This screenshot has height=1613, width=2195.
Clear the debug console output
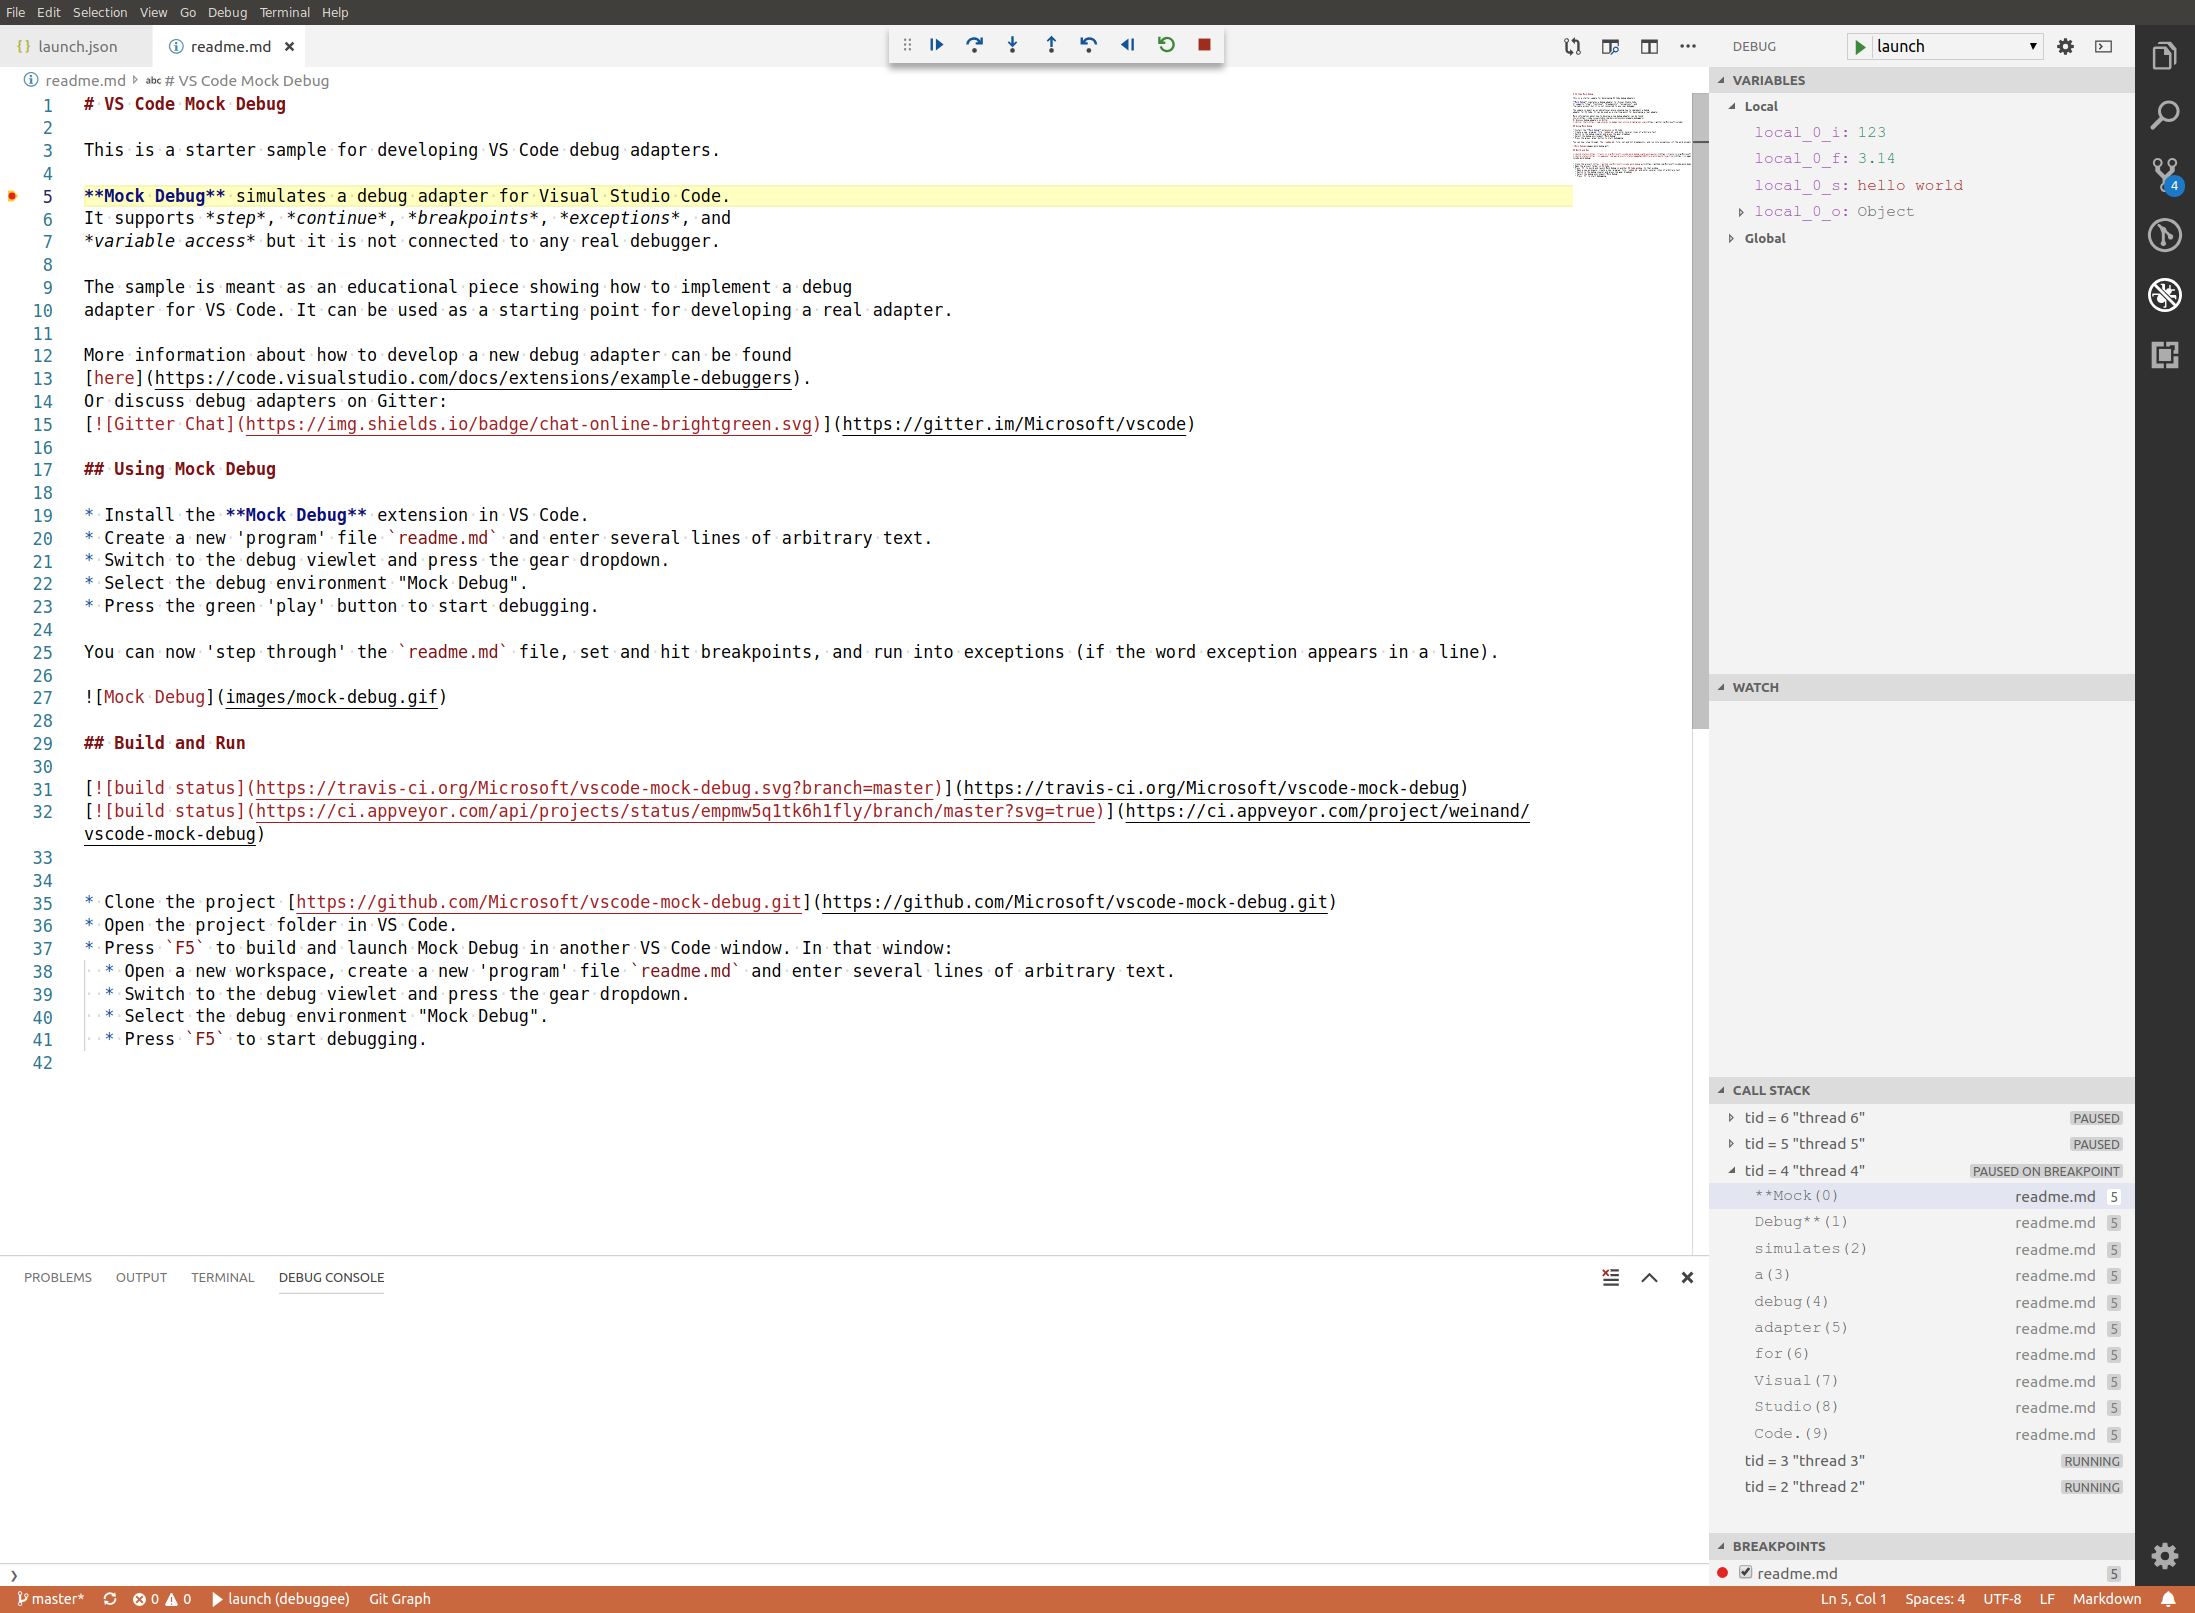pos(1610,1277)
